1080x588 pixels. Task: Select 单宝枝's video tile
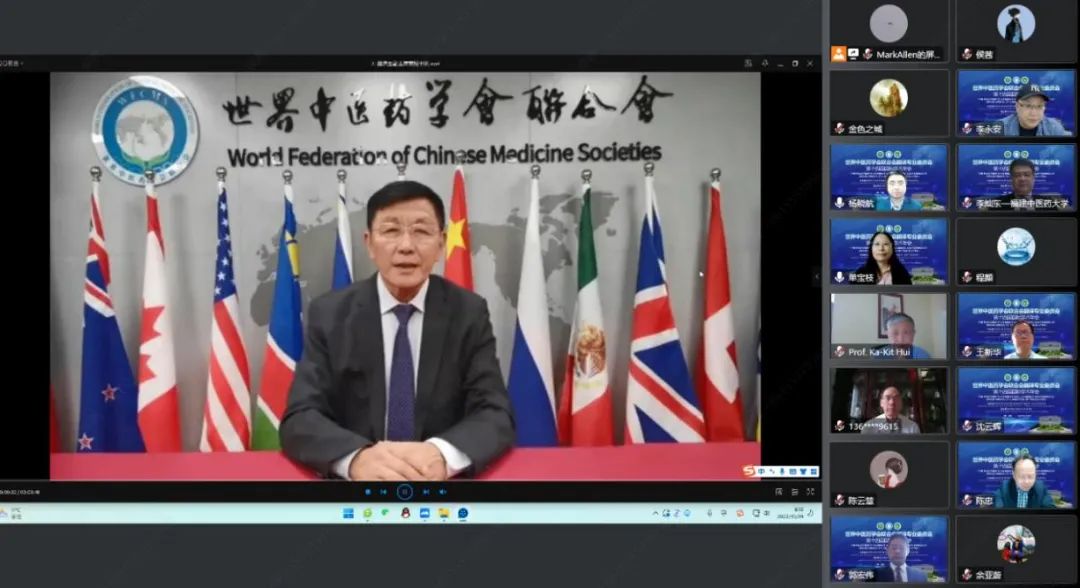pyautogui.click(x=889, y=251)
